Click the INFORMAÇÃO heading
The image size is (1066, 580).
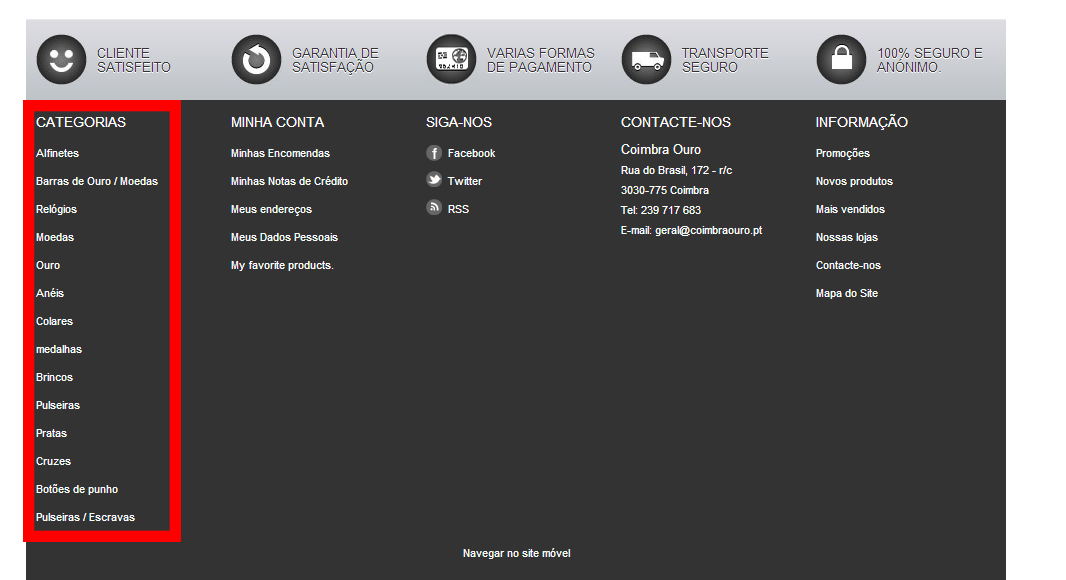(861, 122)
